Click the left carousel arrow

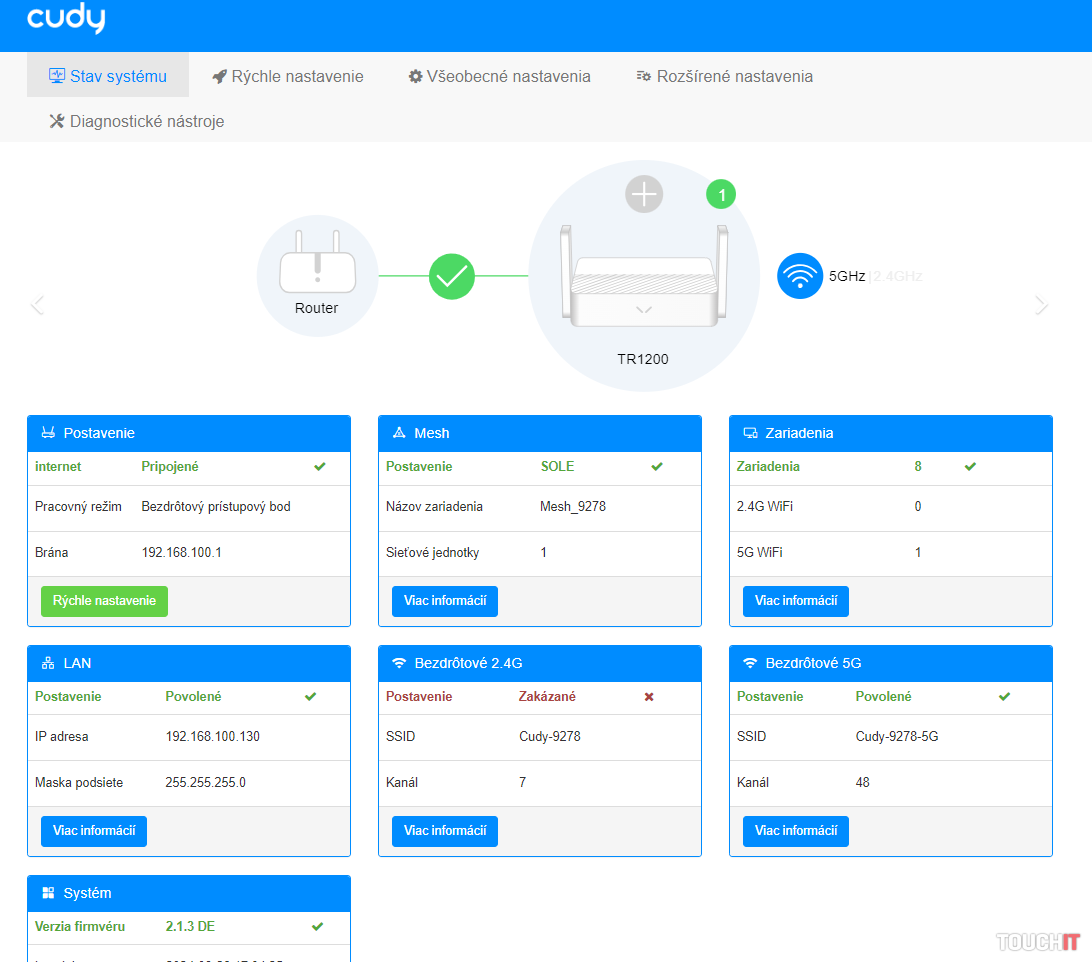tap(38, 305)
